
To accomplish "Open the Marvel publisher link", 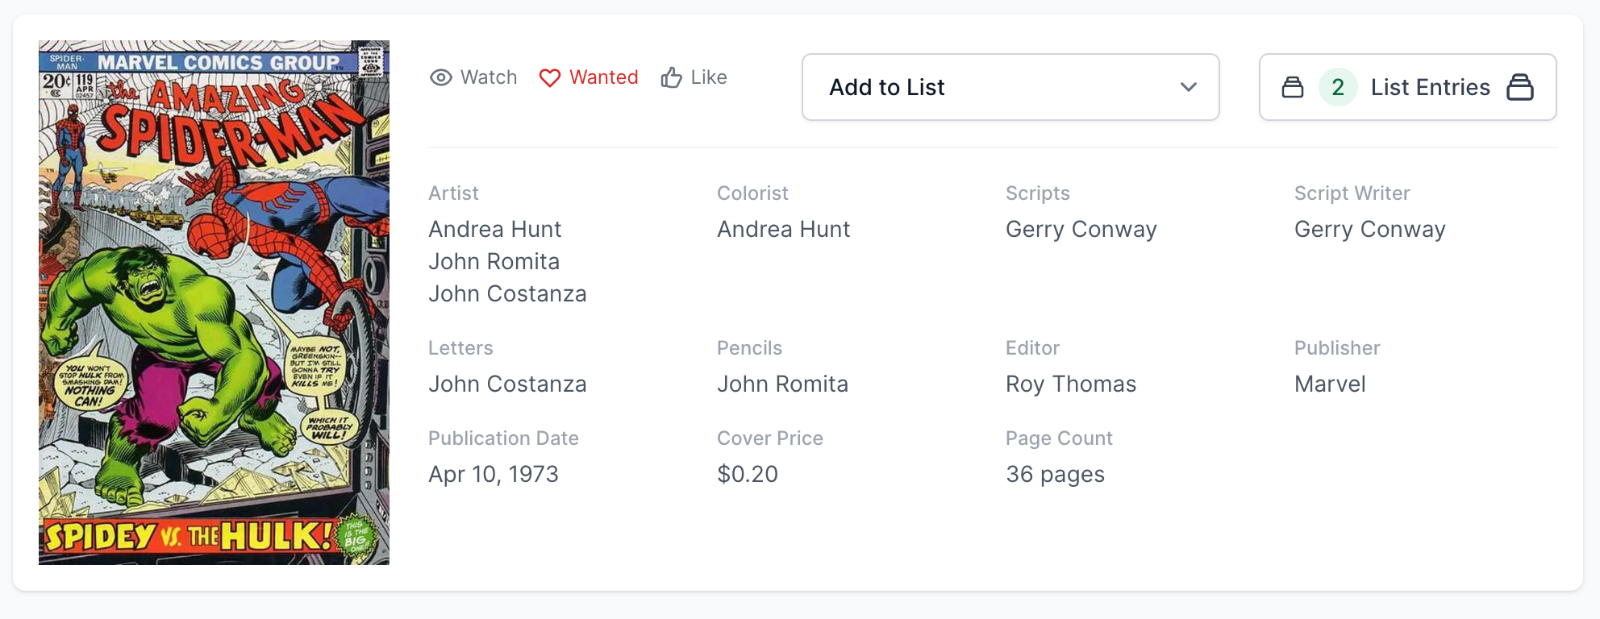I will [x=1330, y=384].
